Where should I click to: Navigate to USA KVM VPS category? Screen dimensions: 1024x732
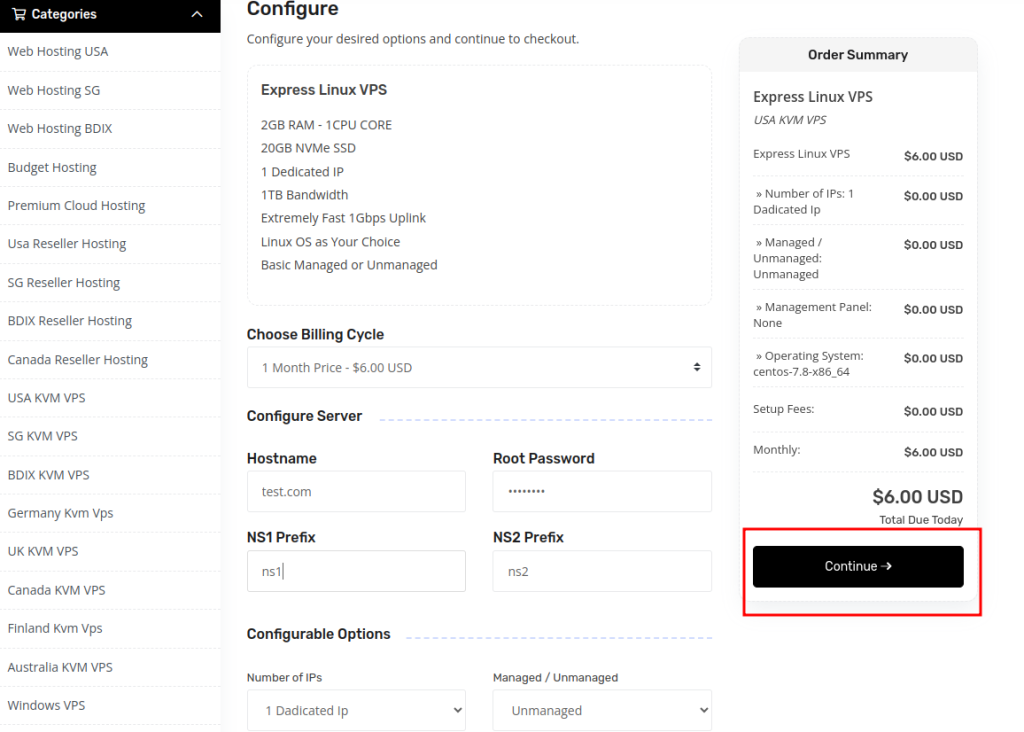46,398
